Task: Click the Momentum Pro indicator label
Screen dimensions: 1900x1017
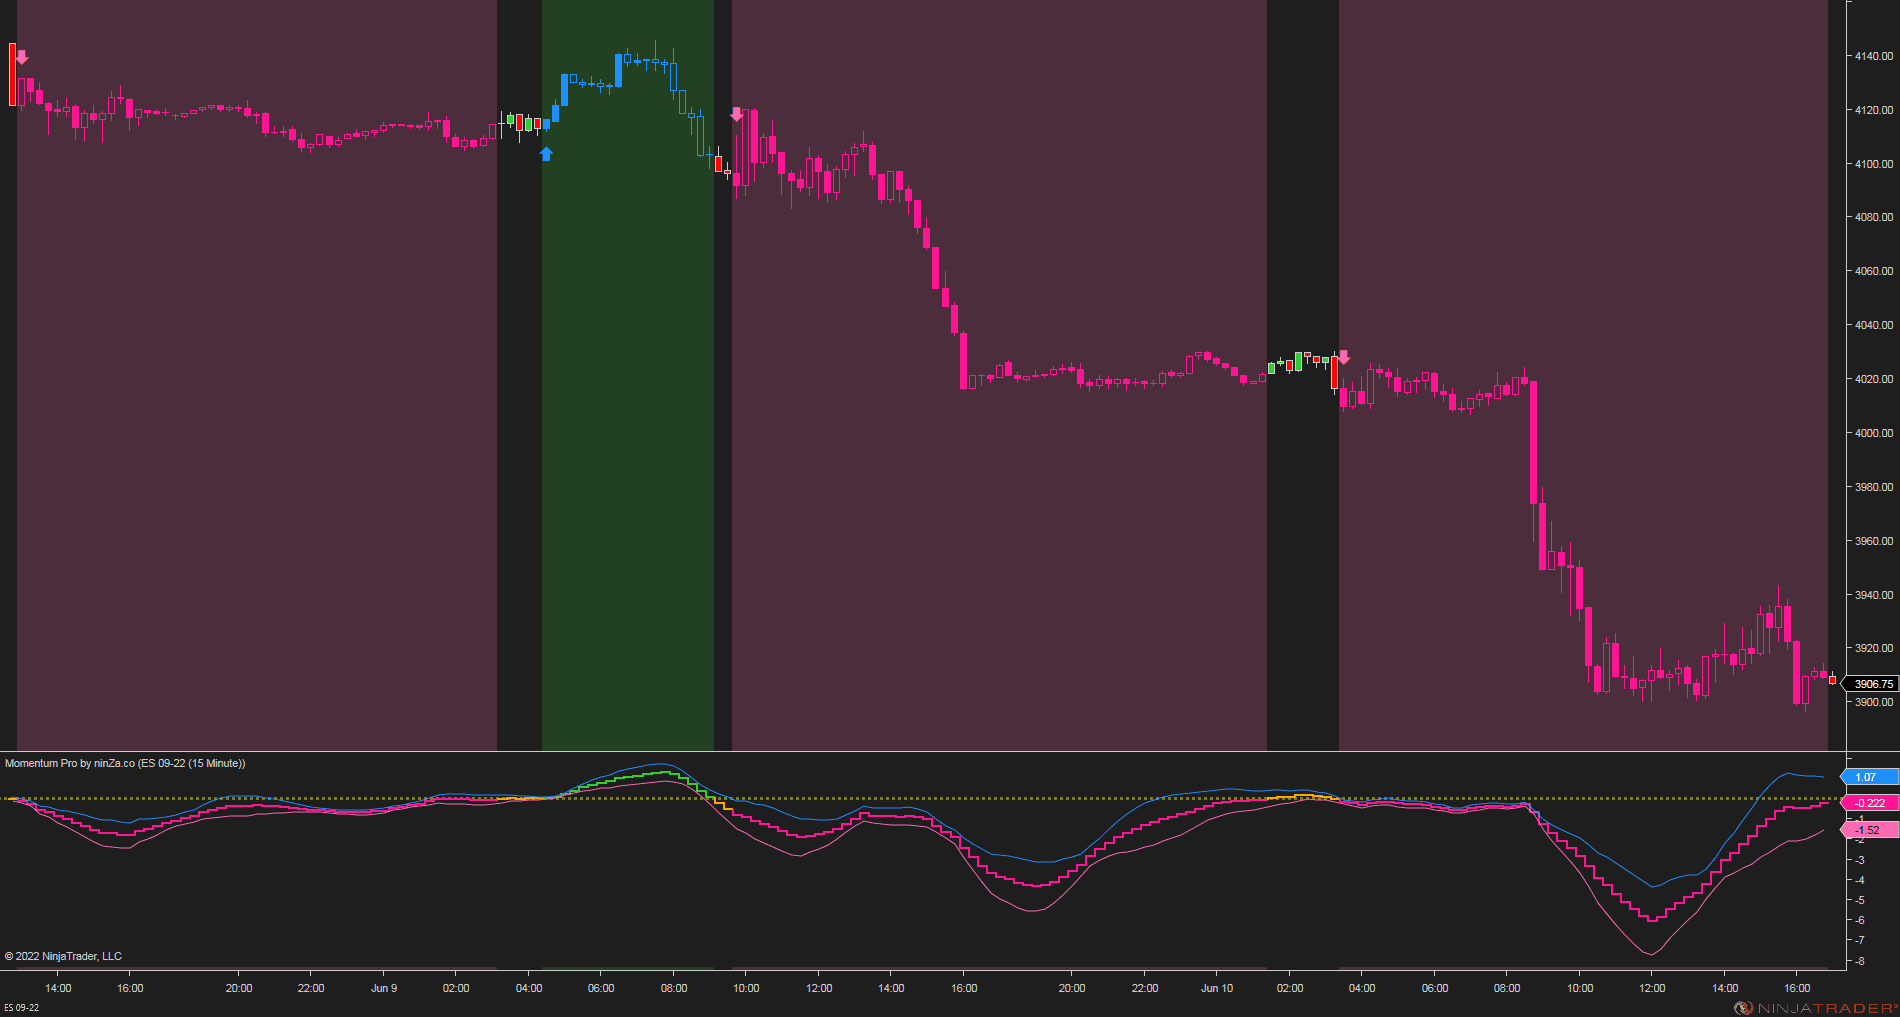Action: click(x=125, y=763)
